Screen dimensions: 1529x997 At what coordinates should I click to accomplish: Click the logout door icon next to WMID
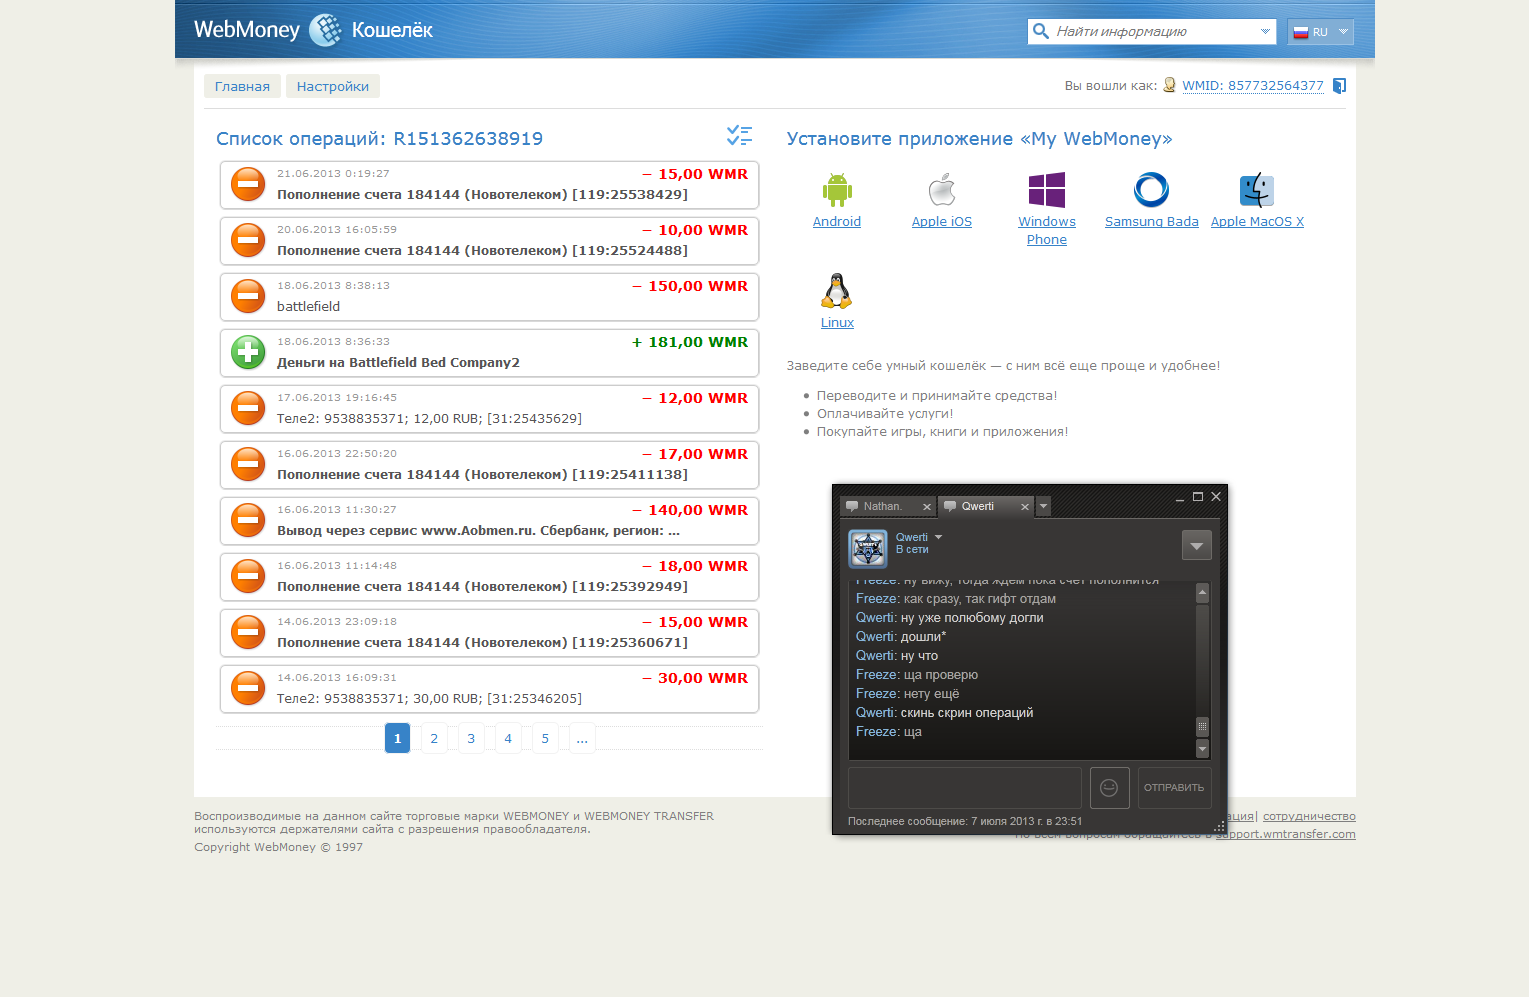tap(1340, 86)
